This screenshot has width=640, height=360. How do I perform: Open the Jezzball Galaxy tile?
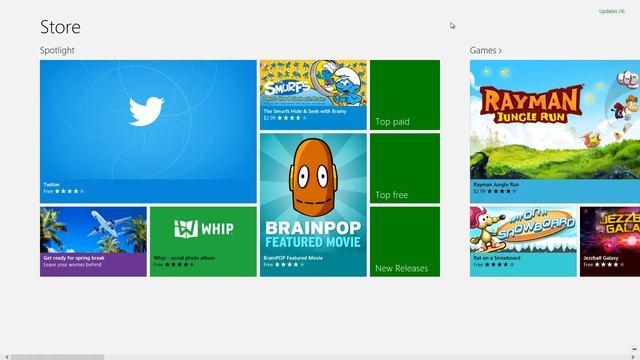coord(610,242)
